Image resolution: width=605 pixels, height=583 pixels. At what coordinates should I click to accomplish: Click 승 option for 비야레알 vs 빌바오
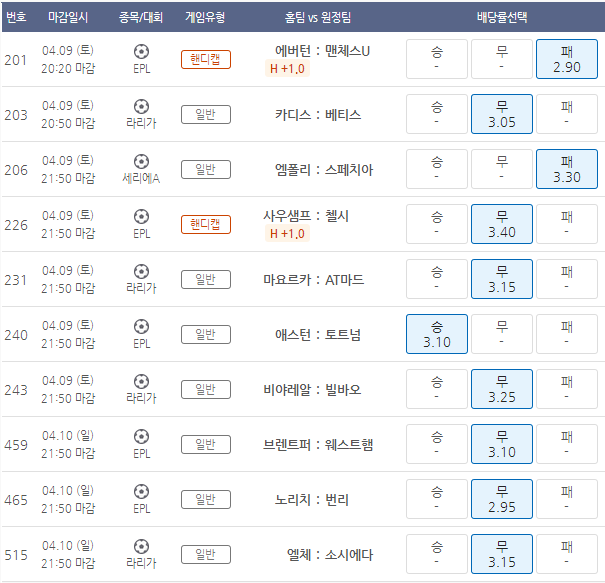tap(437, 389)
